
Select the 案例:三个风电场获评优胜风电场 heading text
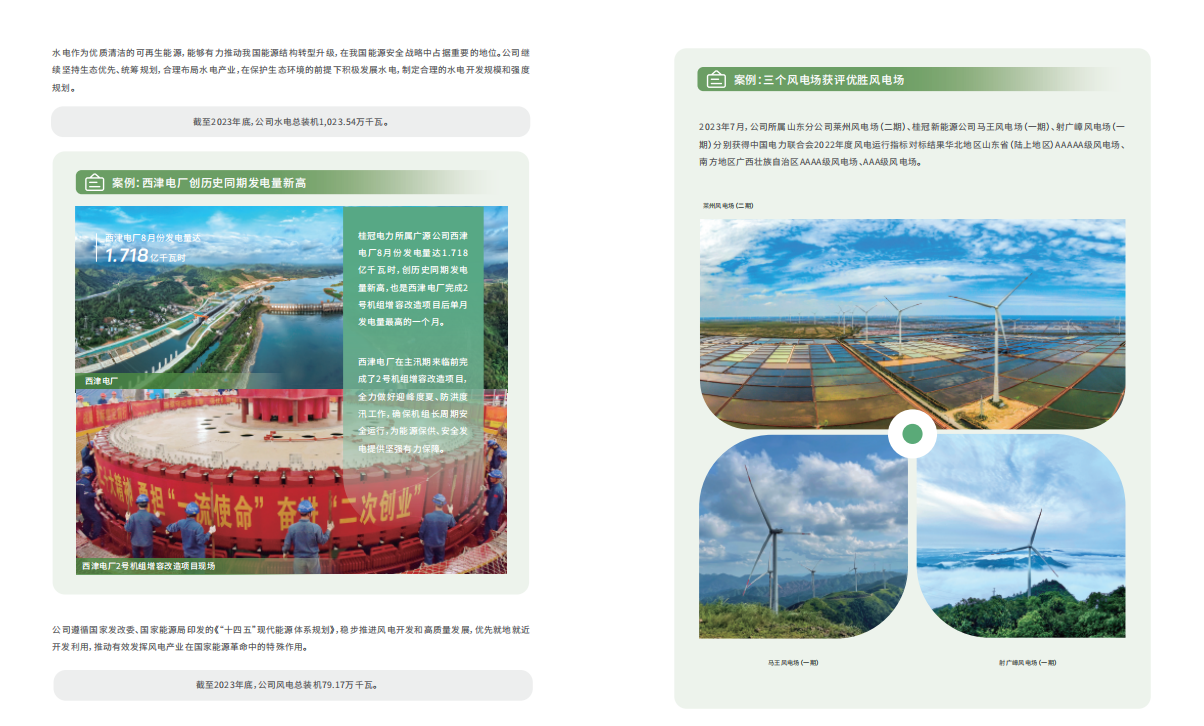pyautogui.click(x=818, y=80)
